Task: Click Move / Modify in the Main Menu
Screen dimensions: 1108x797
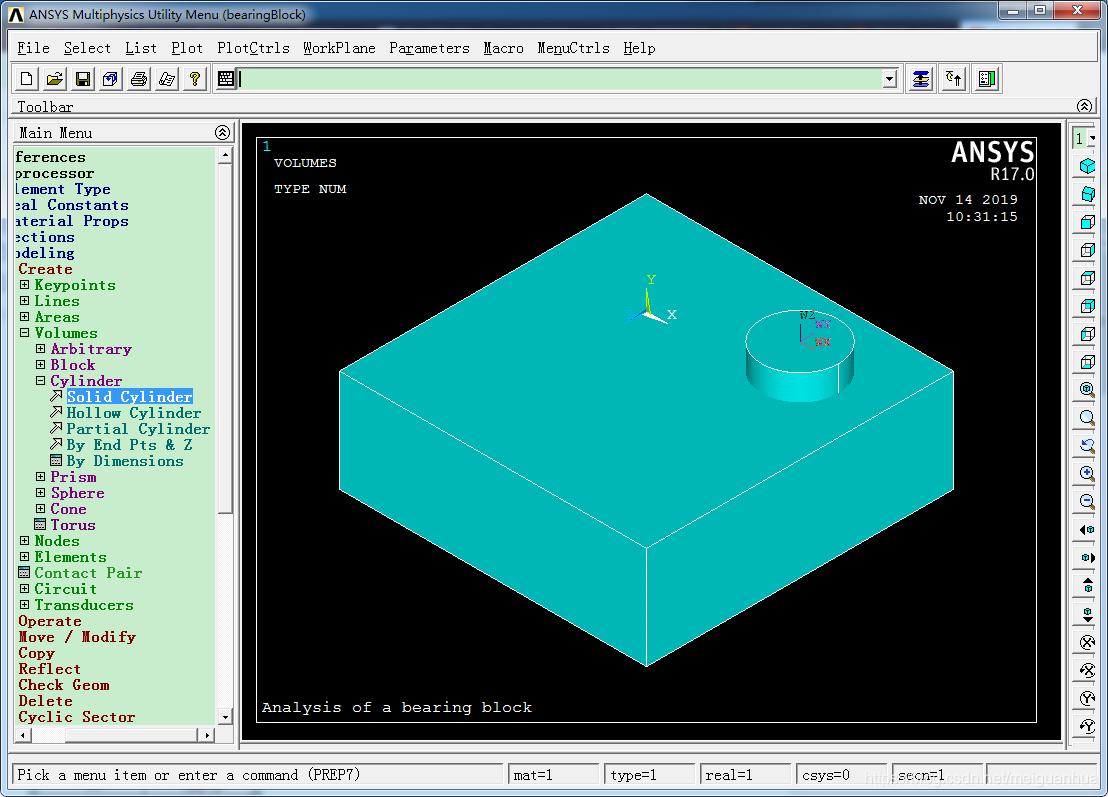Action: tap(76, 637)
